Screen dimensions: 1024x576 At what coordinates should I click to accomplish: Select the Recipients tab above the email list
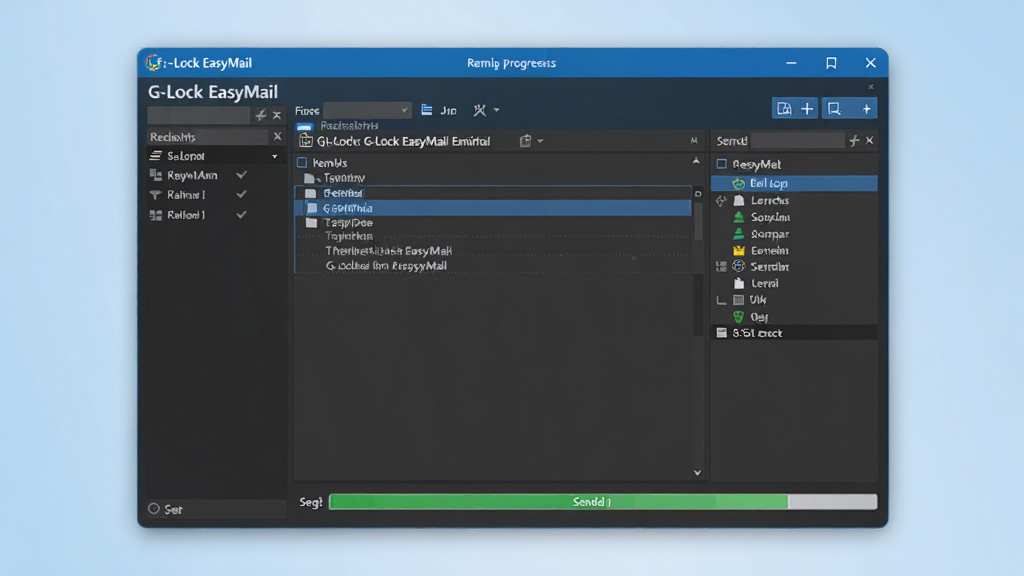(349, 125)
